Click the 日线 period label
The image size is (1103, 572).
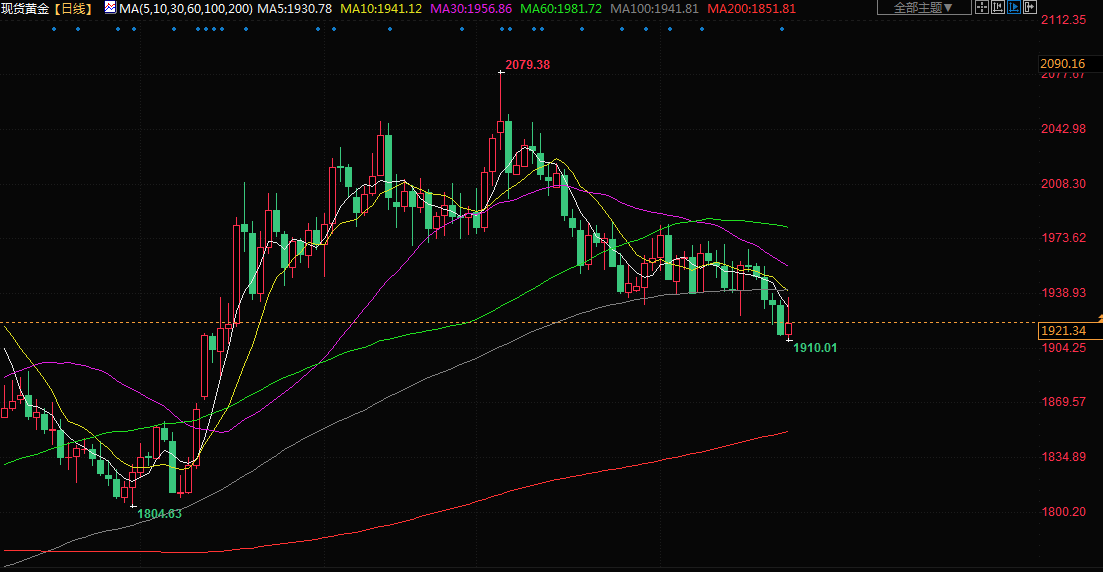73,8
